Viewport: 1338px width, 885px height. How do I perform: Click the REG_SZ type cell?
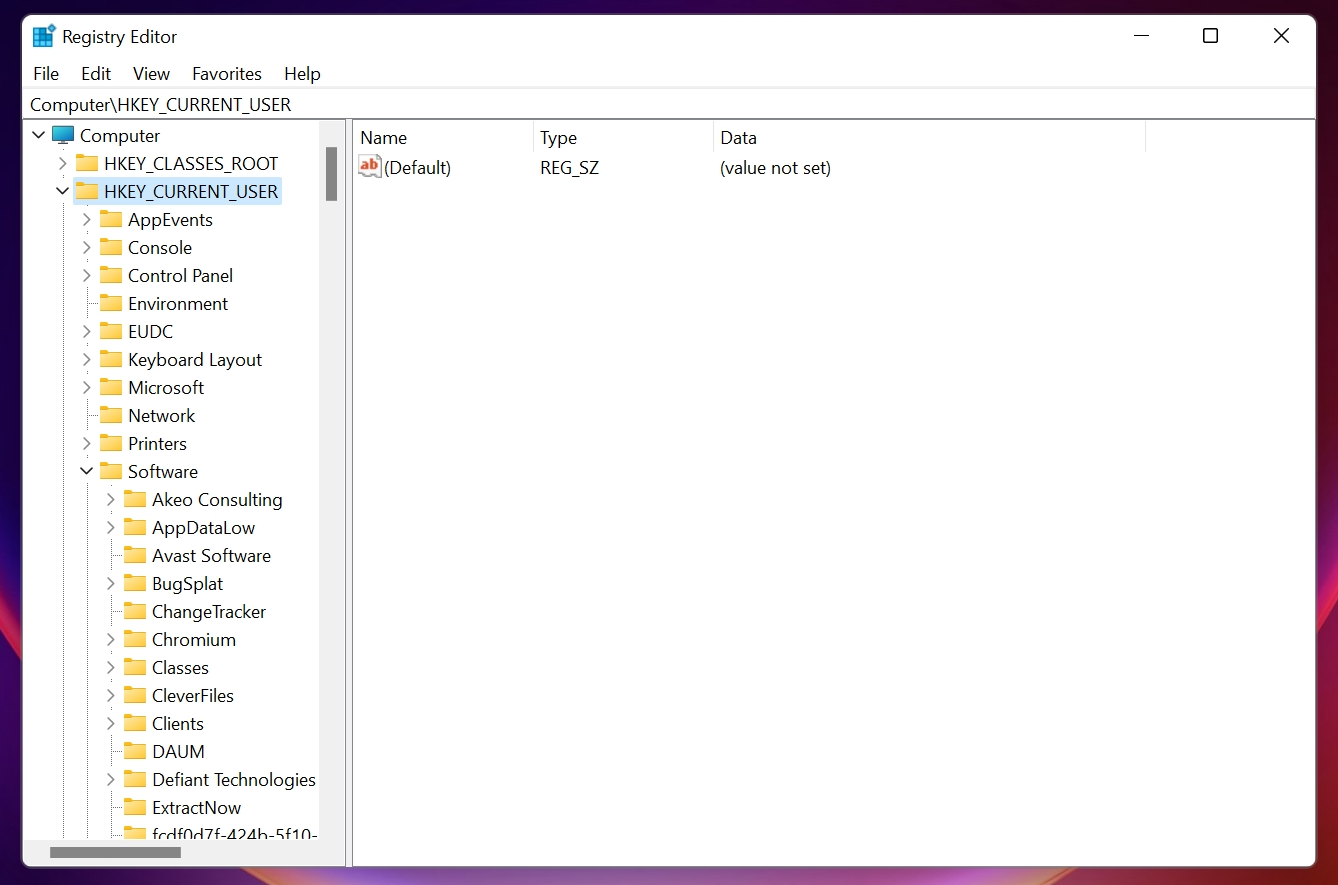coord(570,168)
